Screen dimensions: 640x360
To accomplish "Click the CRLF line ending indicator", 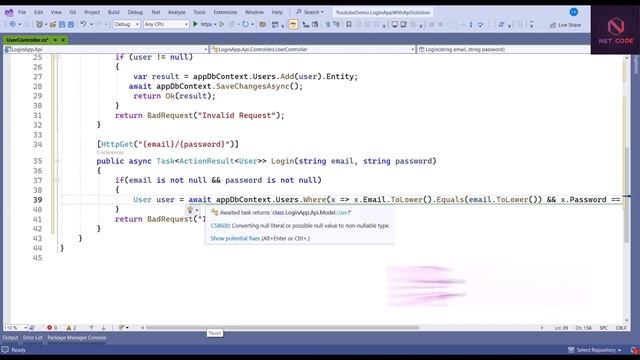I will point(621,328).
